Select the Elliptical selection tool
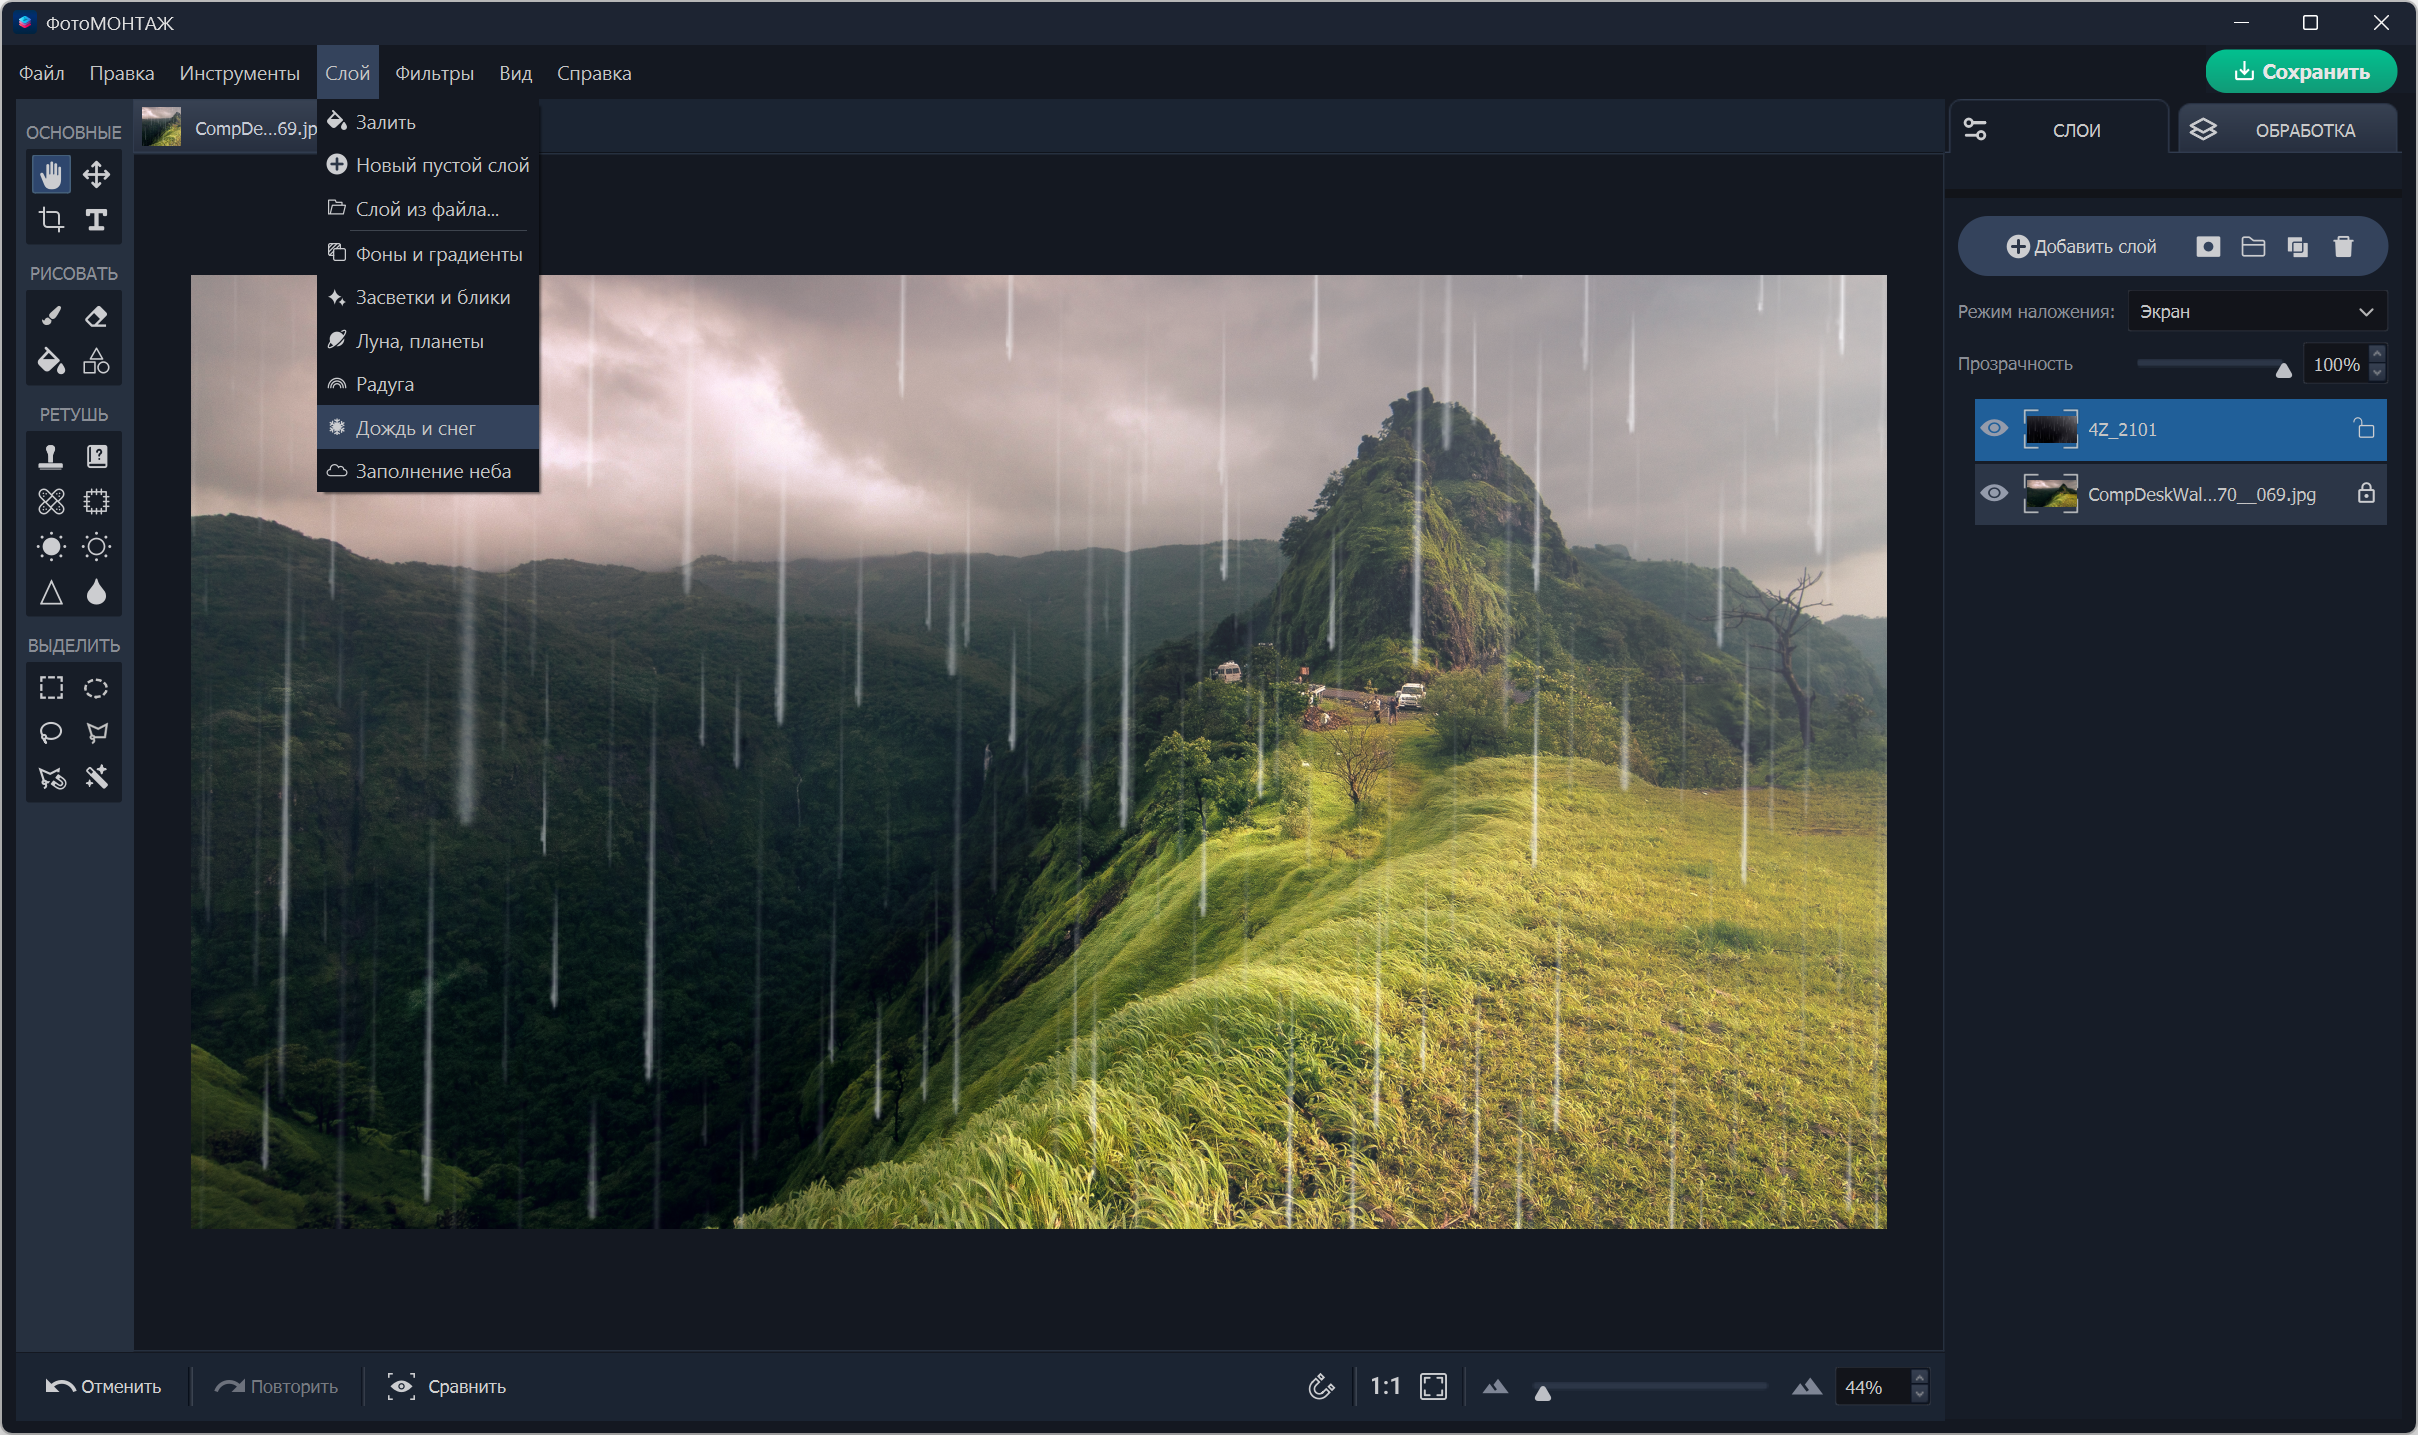This screenshot has width=2418, height=1435. (96, 688)
